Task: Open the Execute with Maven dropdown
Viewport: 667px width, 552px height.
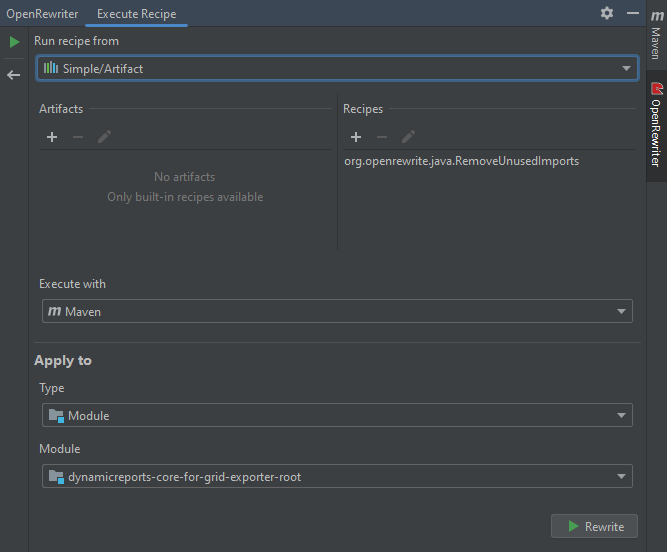Action: click(337, 311)
